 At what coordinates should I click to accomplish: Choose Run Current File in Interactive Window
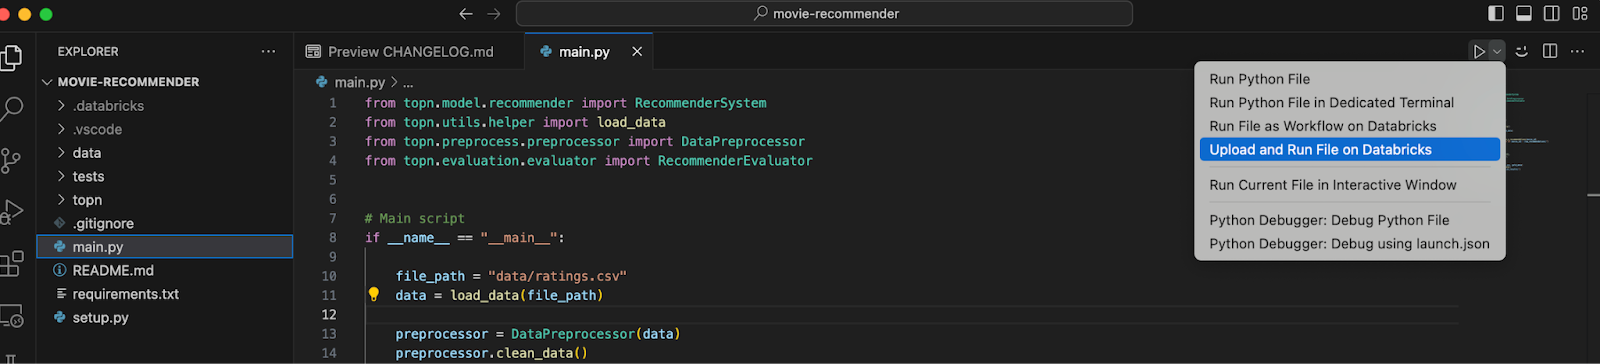tap(1349, 185)
